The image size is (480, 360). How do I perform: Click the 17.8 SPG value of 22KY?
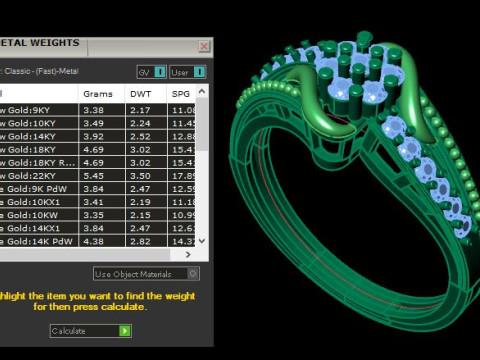(183, 176)
